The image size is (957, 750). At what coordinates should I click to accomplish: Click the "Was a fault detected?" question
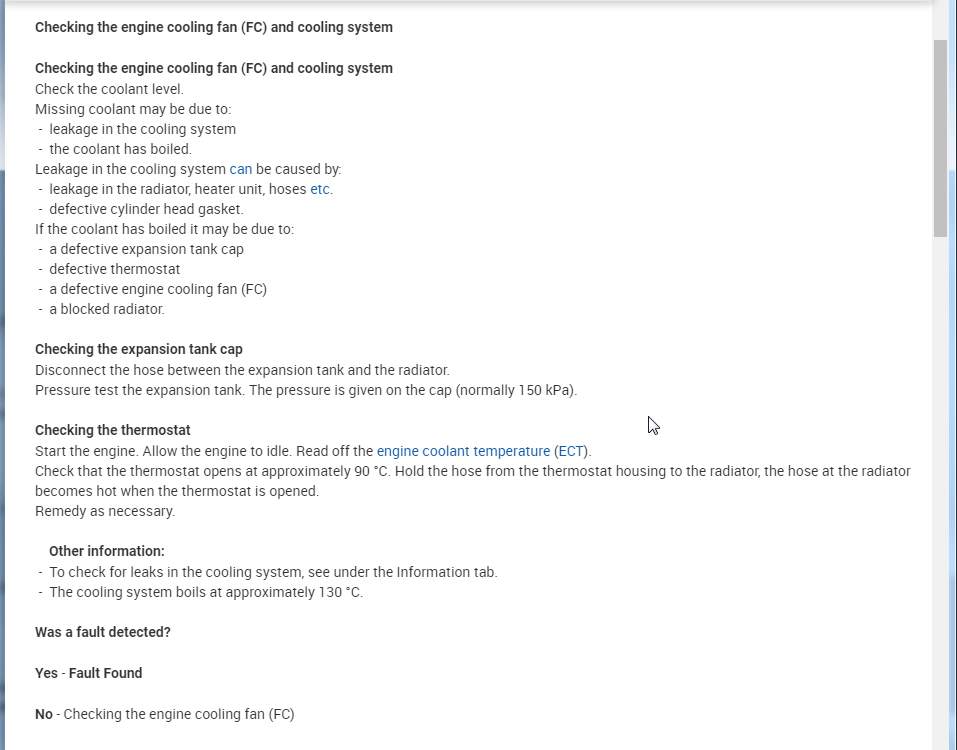(103, 632)
